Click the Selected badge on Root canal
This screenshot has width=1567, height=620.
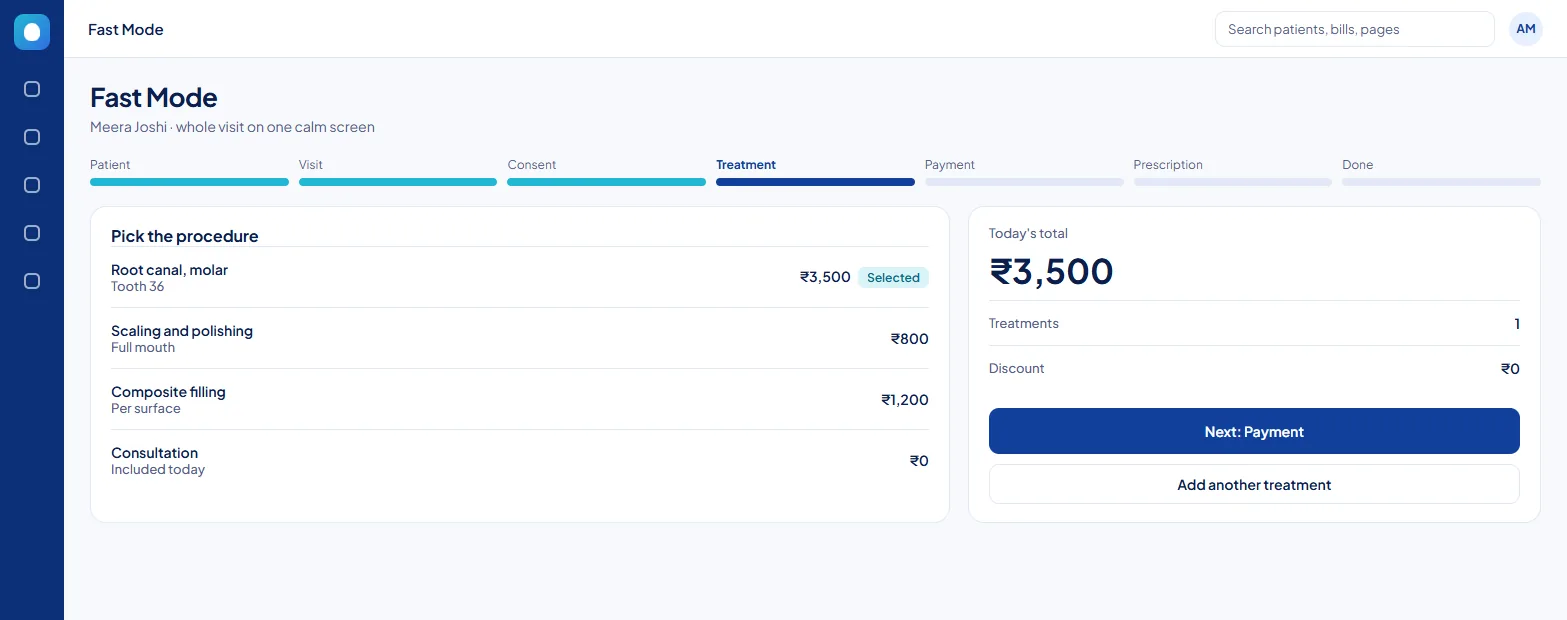[893, 278]
